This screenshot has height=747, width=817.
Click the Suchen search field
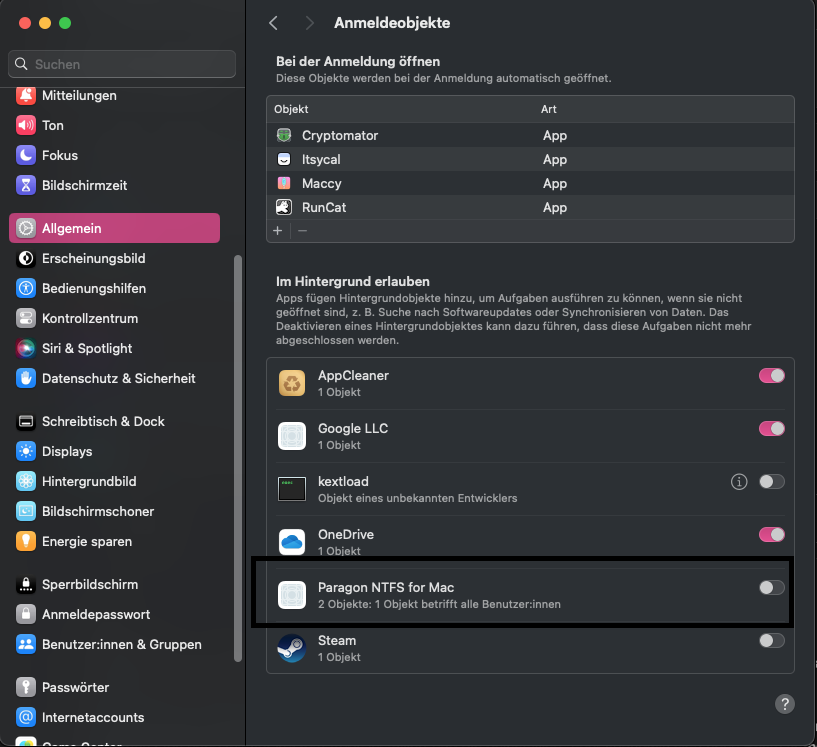click(x=122, y=64)
